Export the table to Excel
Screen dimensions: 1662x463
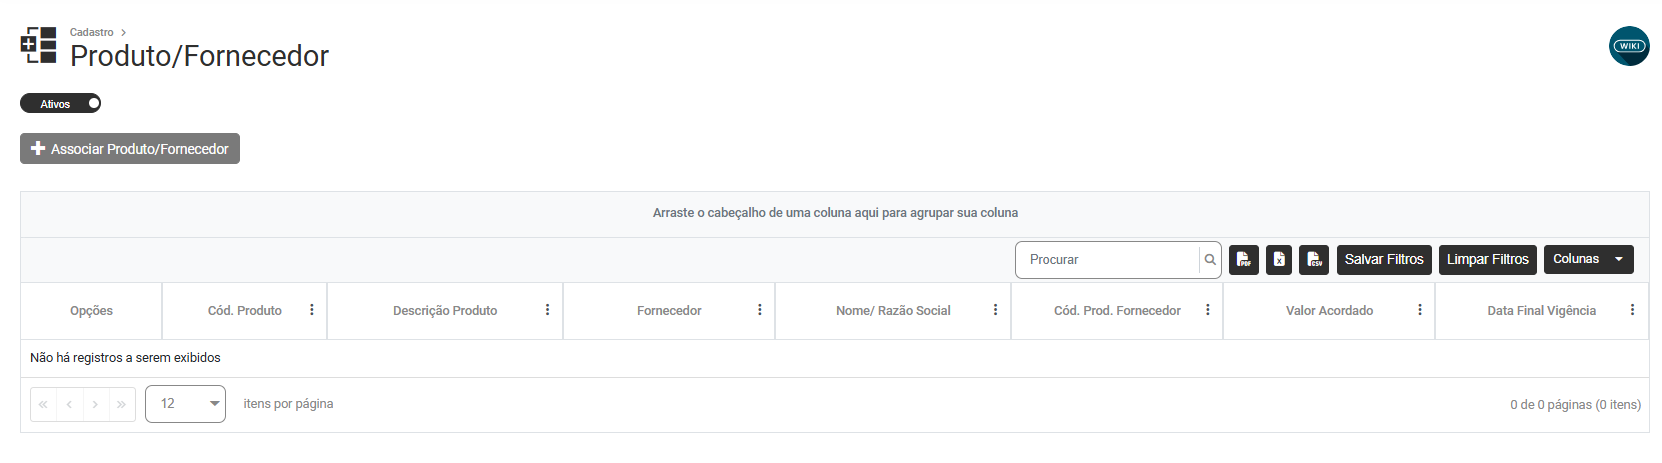(x=1279, y=260)
